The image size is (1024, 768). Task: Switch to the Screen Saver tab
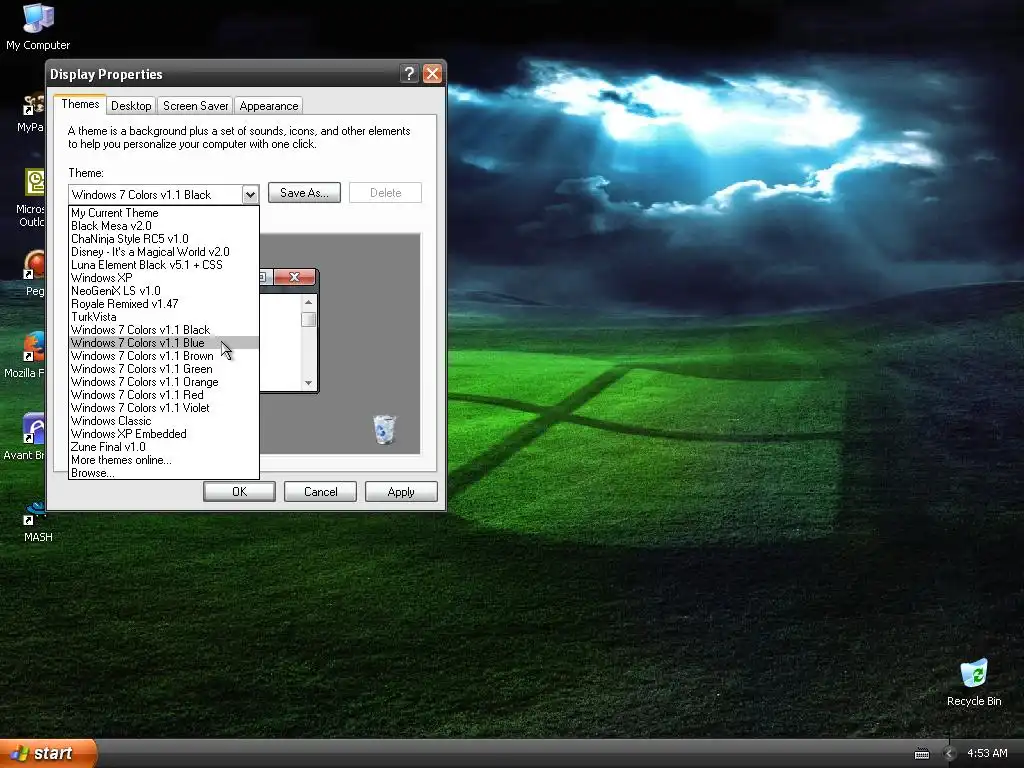pyautogui.click(x=195, y=106)
